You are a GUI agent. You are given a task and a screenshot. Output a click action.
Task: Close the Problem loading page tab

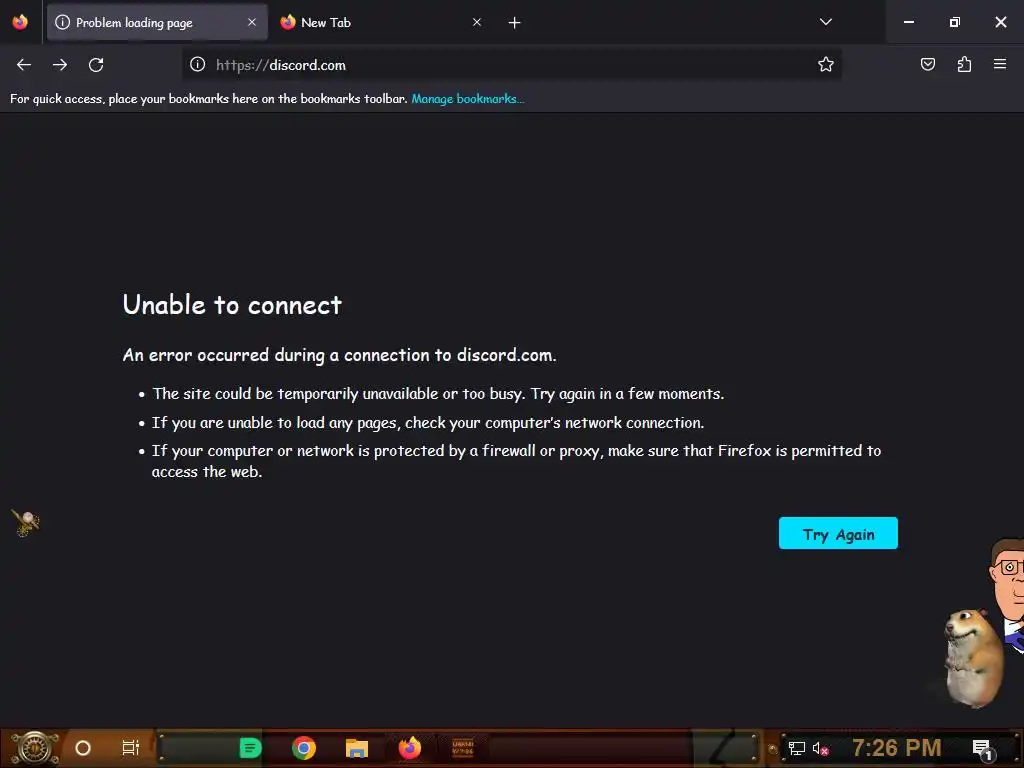click(x=252, y=22)
